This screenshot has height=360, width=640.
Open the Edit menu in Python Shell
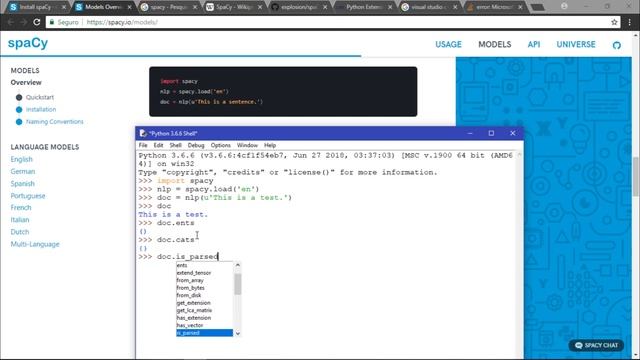158,145
